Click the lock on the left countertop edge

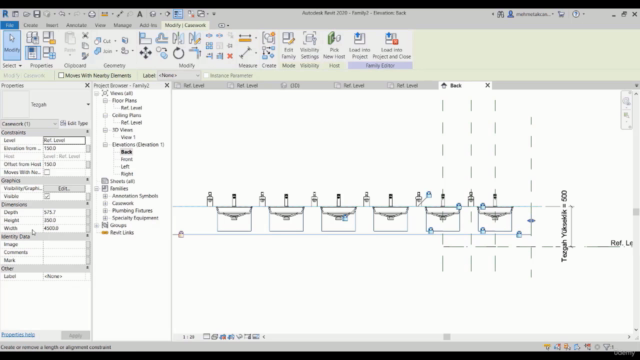[181, 234]
